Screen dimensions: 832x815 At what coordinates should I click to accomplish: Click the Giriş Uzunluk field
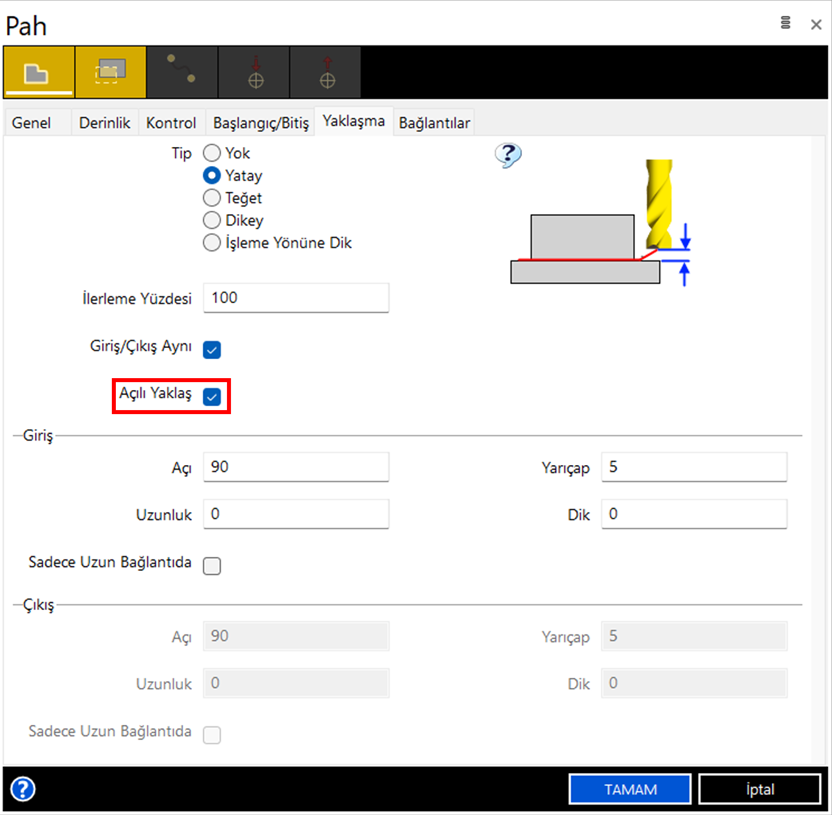tap(296, 514)
